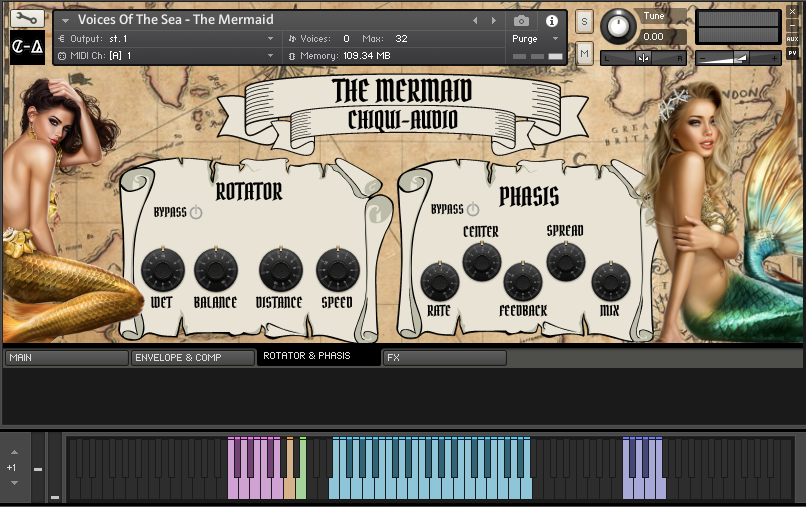Image resolution: width=806 pixels, height=507 pixels.
Task: Shift keyboard octave up with arrow
Action: pyautogui.click(x=13, y=453)
